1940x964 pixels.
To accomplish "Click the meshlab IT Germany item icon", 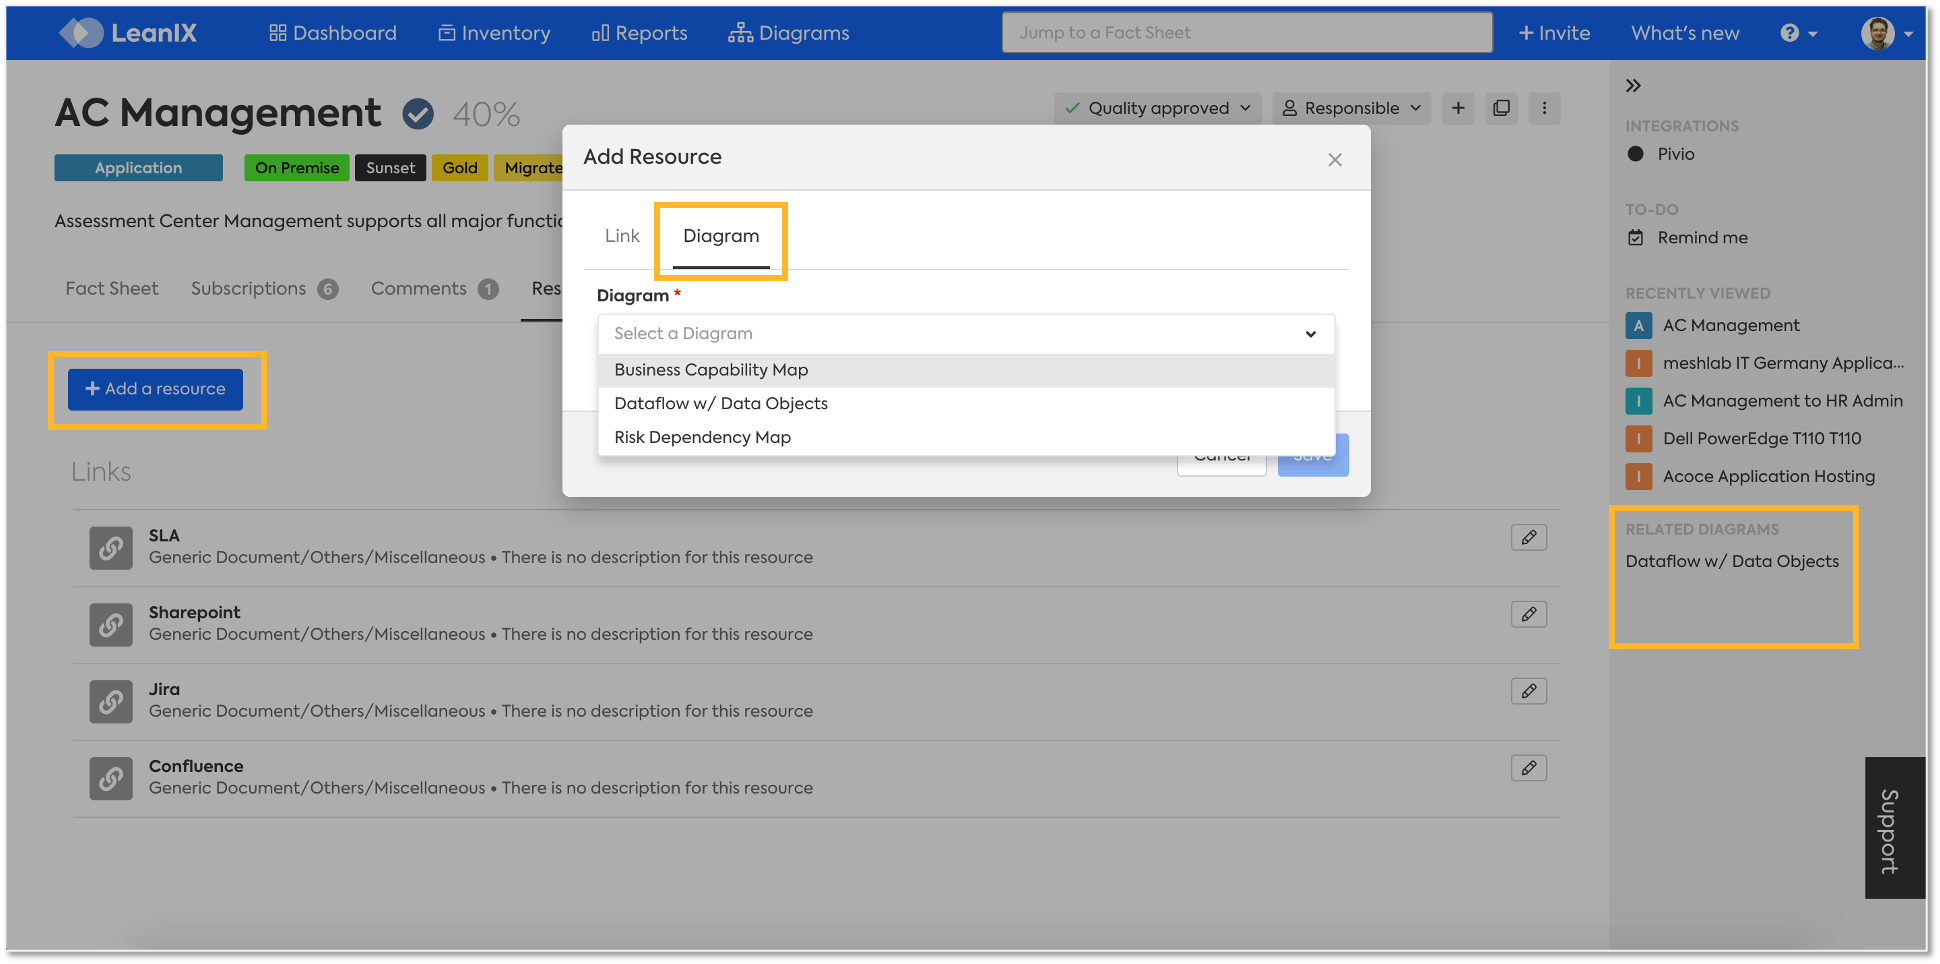I will pyautogui.click(x=1639, y=364).
